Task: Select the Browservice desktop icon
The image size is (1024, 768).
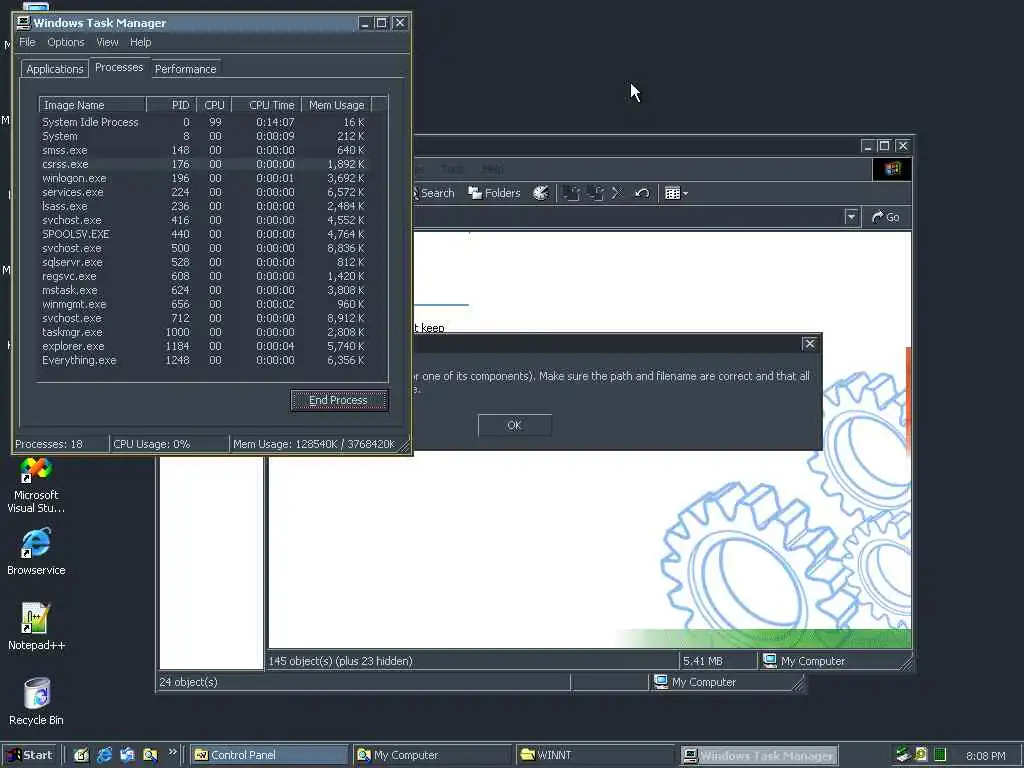Action: pos(36,552)
